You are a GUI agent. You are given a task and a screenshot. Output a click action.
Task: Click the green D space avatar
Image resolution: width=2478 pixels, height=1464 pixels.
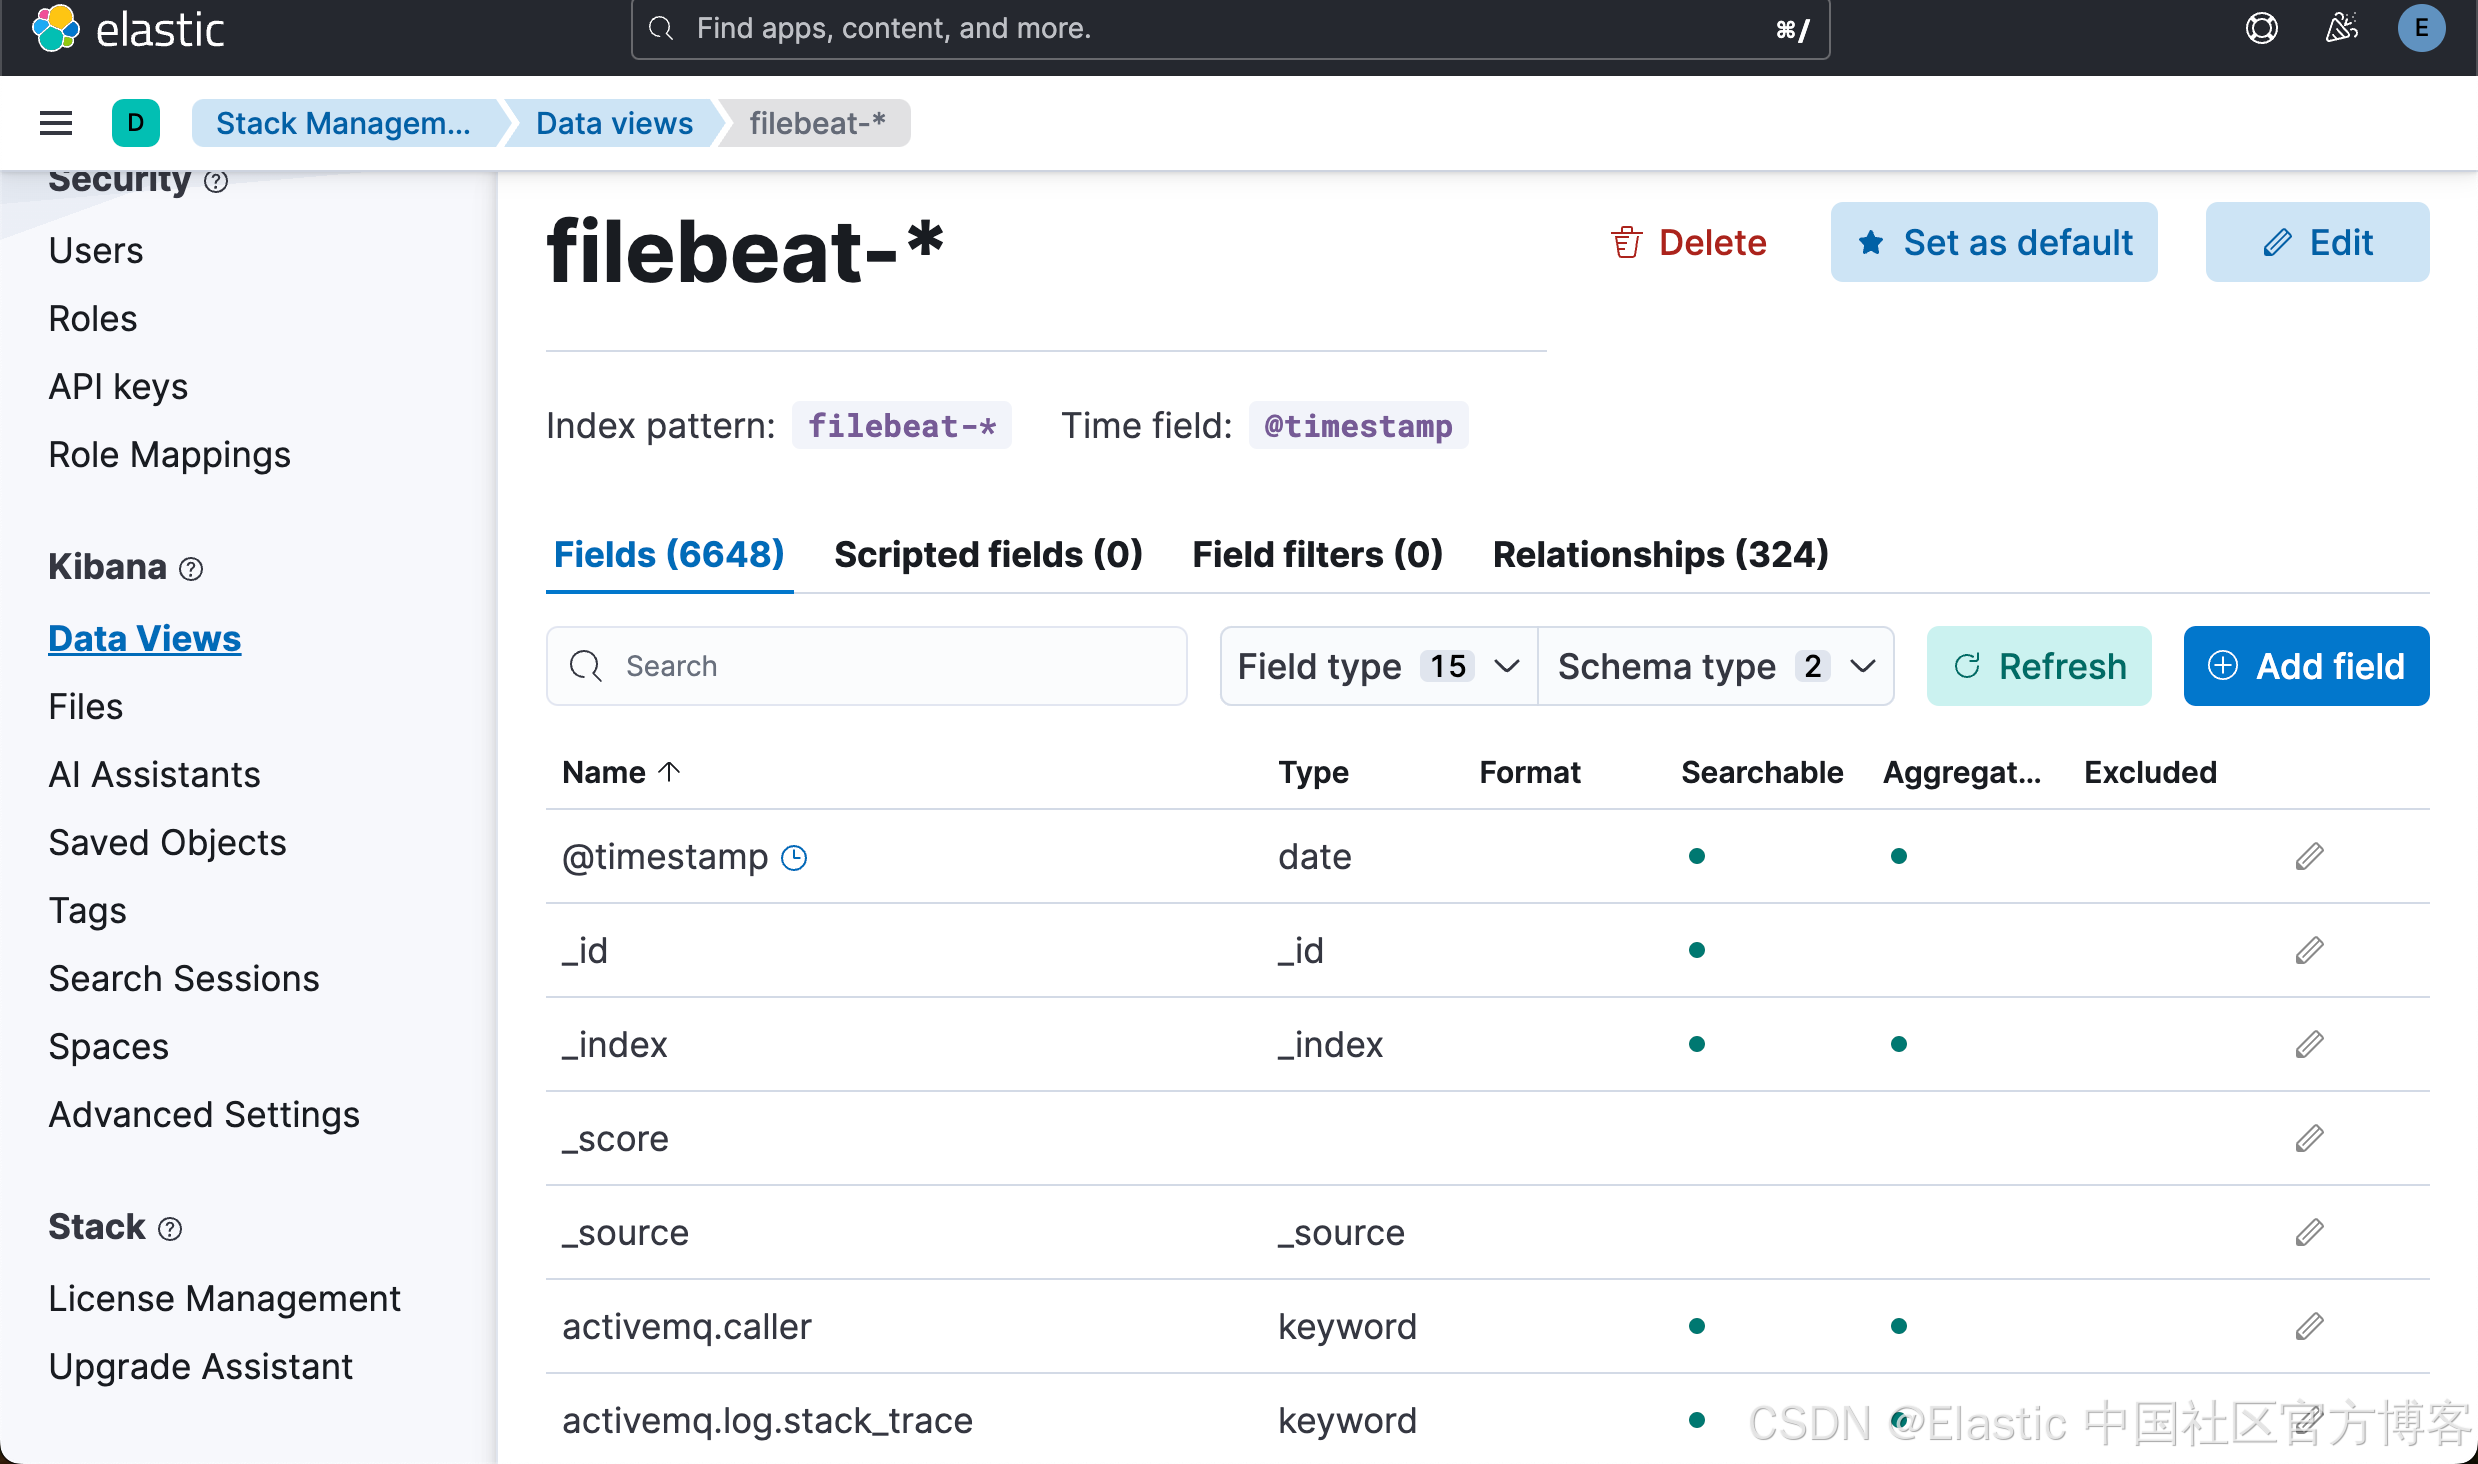pos(136,123)
